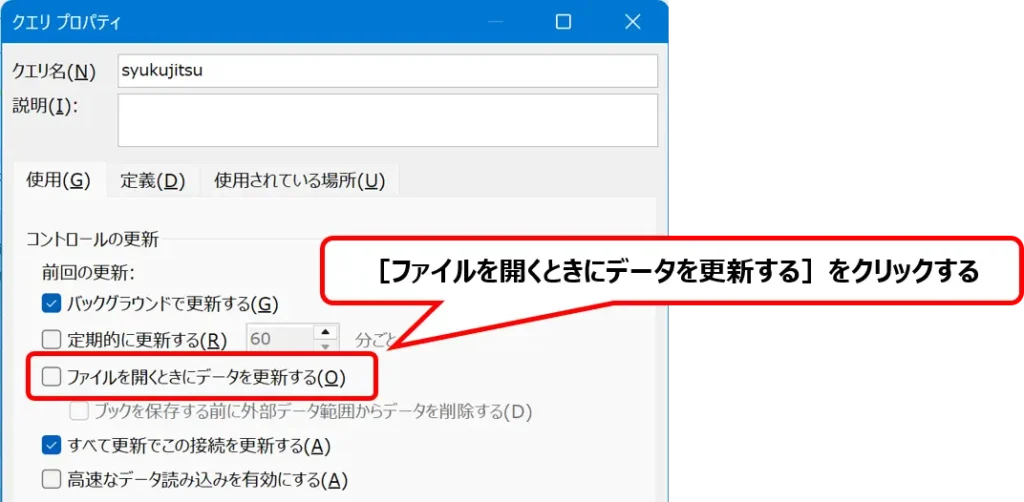This screenshot has height=502, width=1024.
Task: Toggle ブックを保存する前に外部データ範囲からデータを削除する checkbox
Action: point(80,411)
